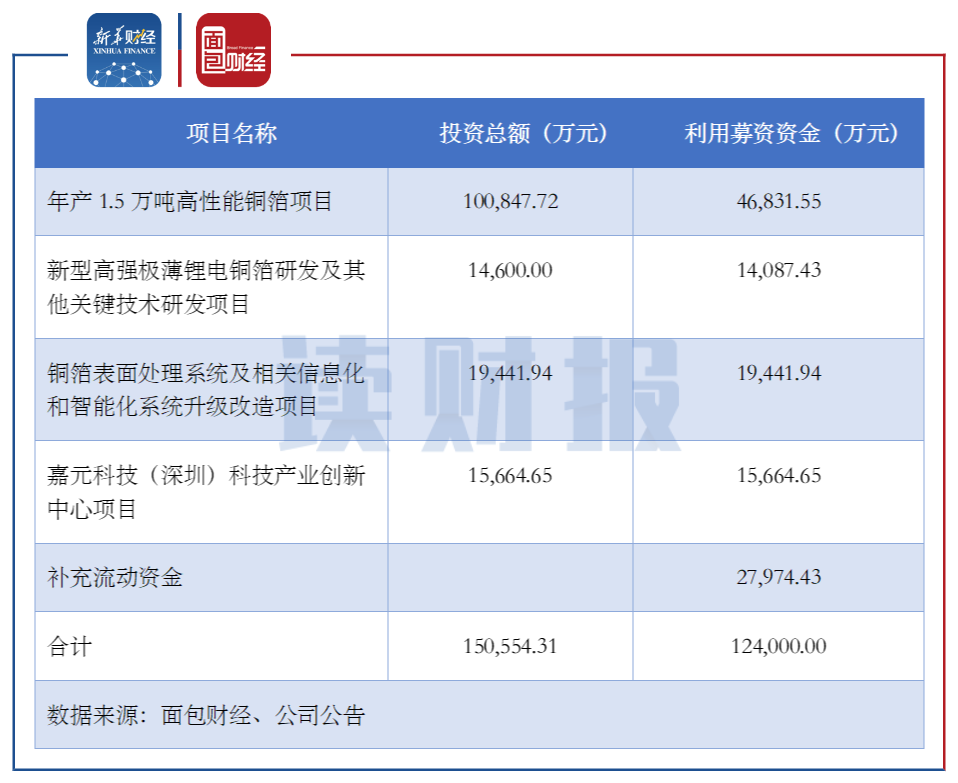Click the Xinhua Finance logo
This screenshot has height=783, width=958.
pos(125,50)
